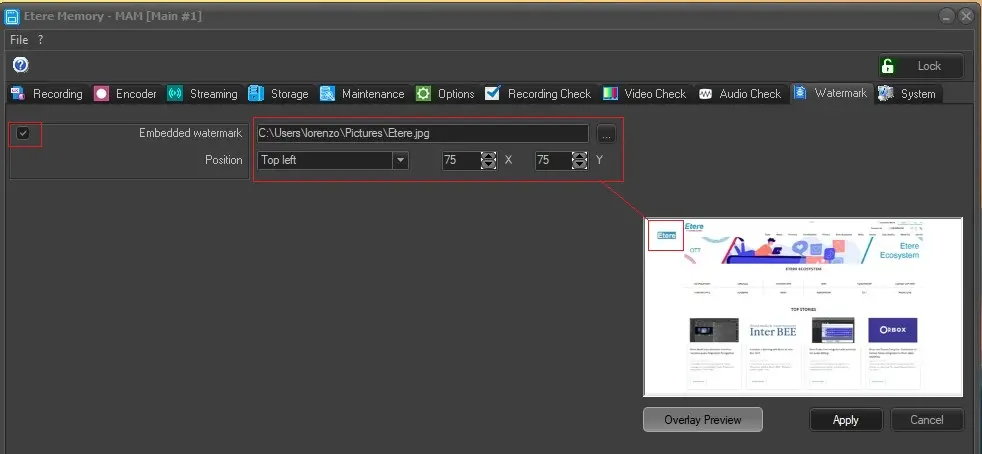This screenshot has width=982, height=454.
Task: Click the Streaming tab icon
Action: pos(175,94)
